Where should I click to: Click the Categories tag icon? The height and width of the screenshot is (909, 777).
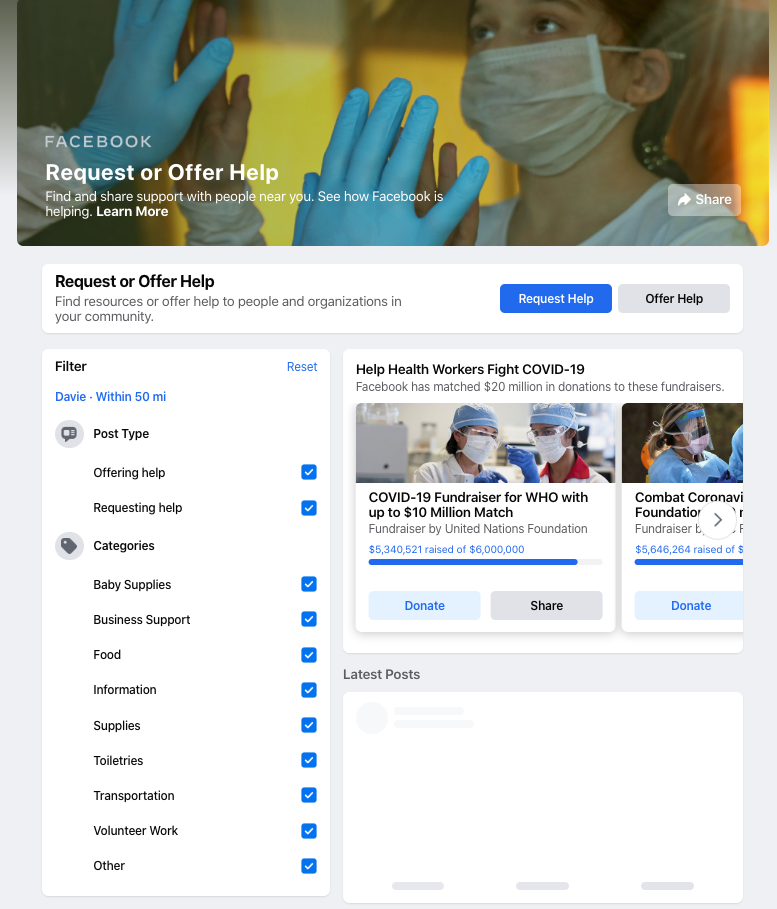[x=70, y=546]
